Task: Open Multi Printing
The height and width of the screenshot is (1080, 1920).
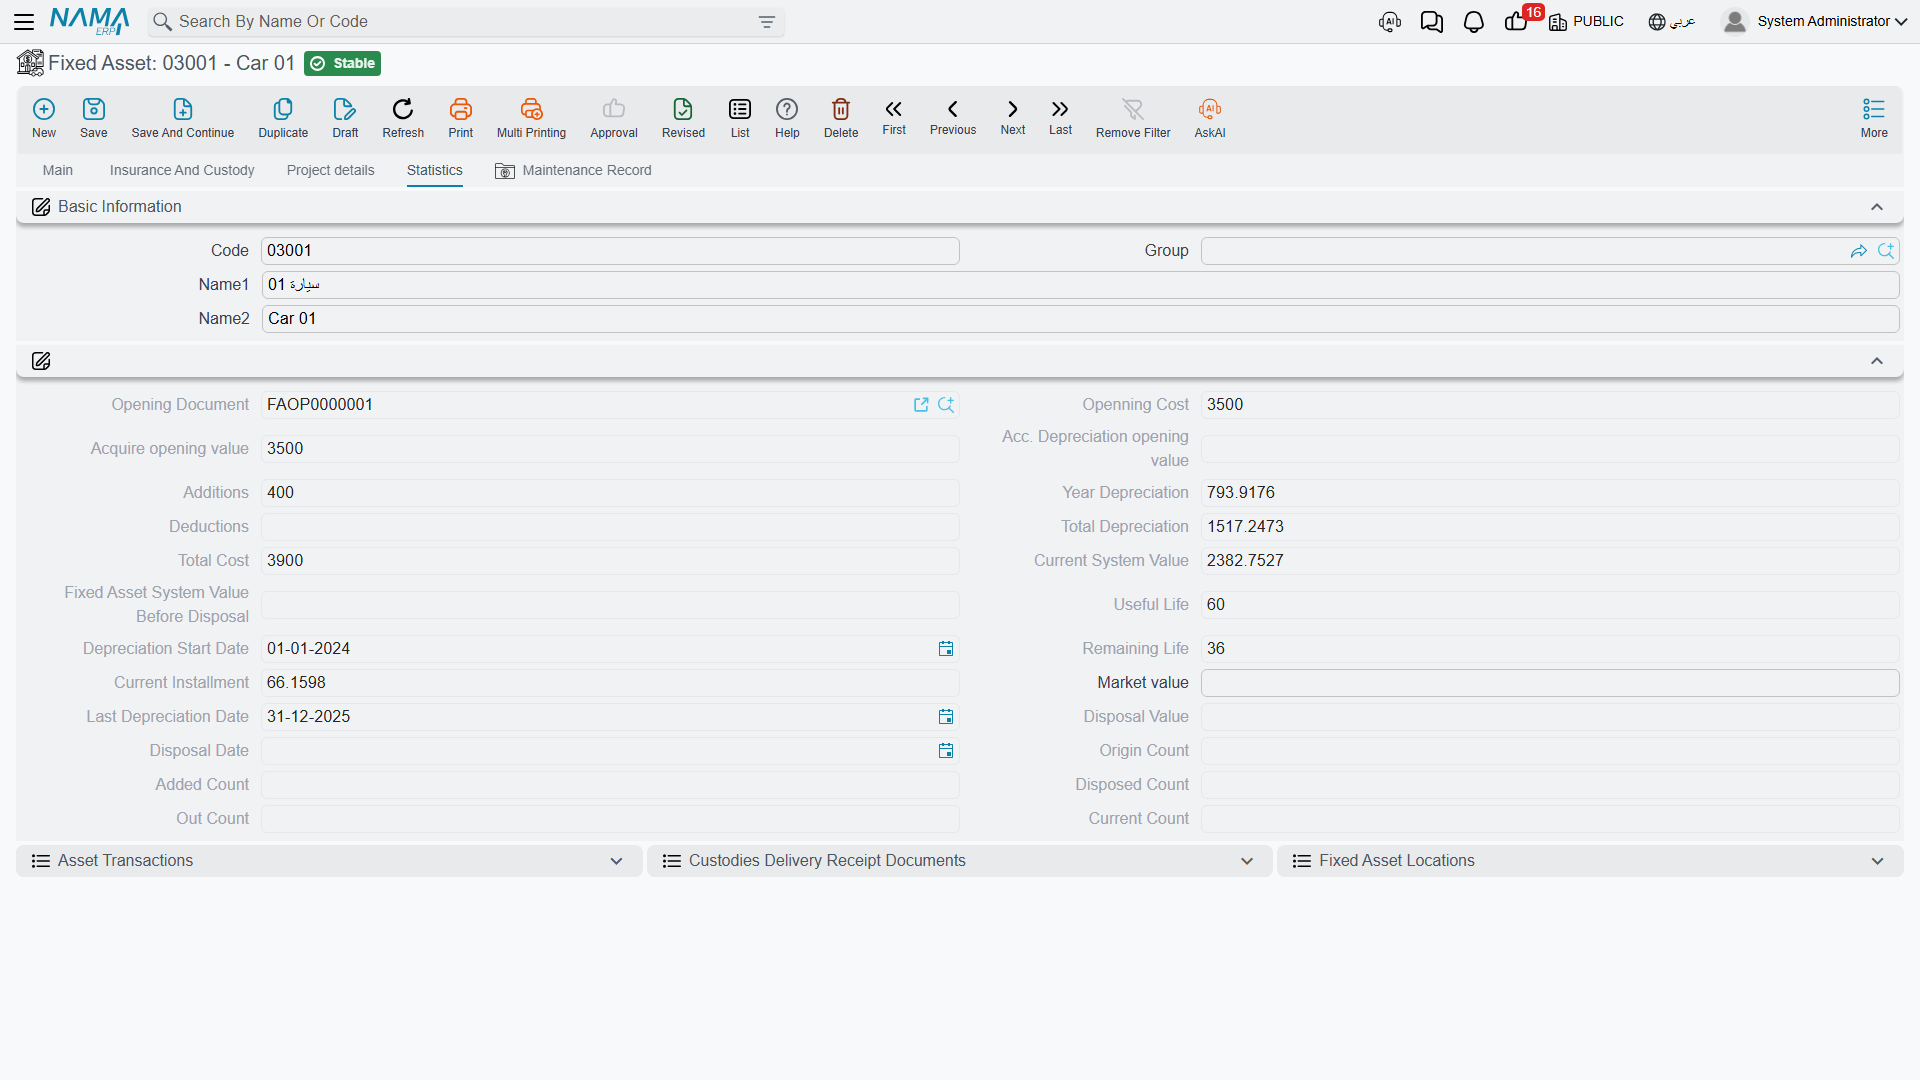Action: (x=531, y=118)
